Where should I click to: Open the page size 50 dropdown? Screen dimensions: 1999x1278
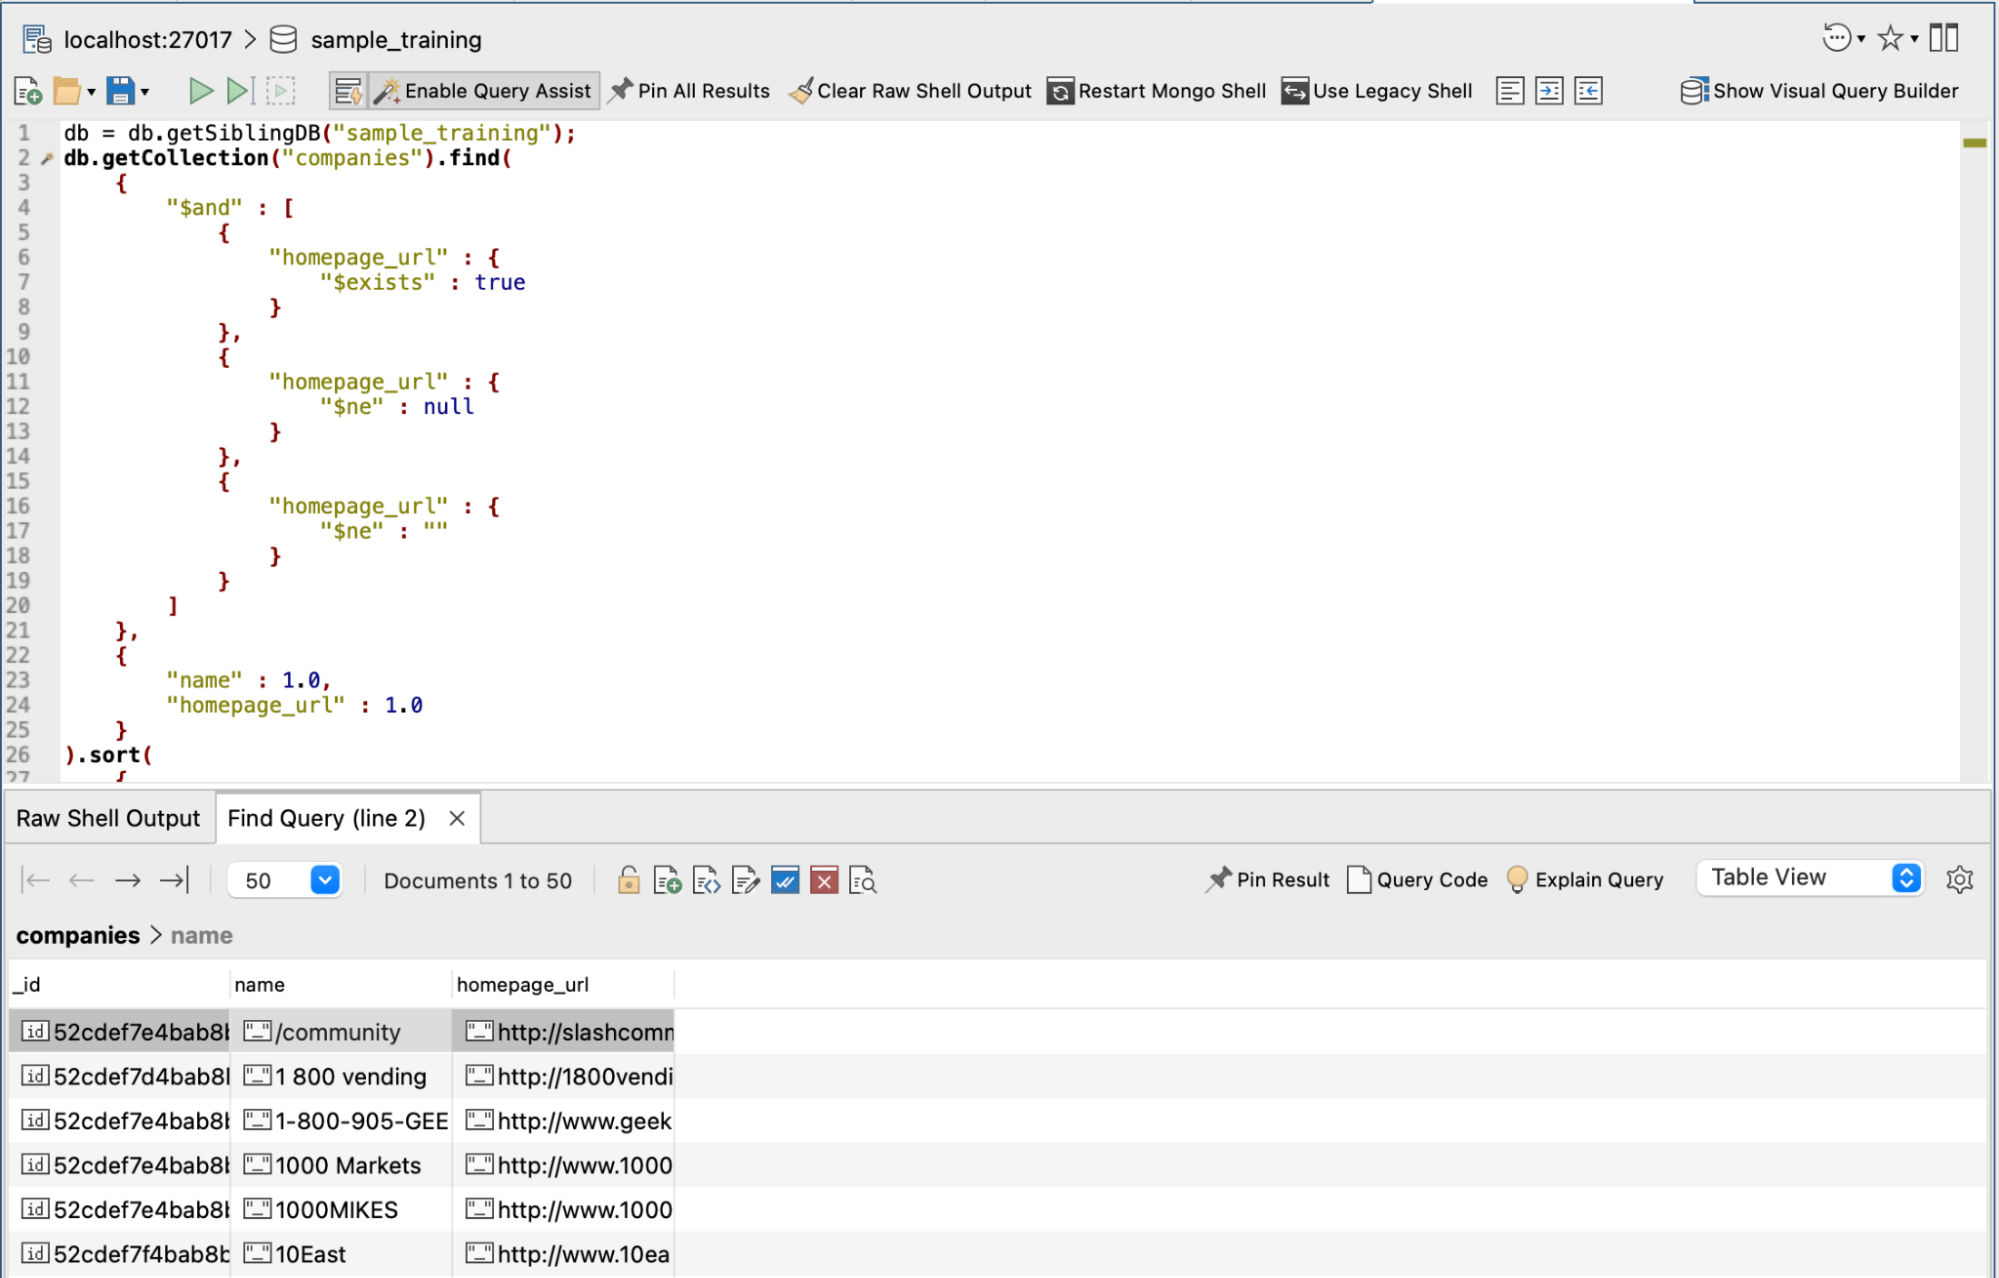(324, 880)
